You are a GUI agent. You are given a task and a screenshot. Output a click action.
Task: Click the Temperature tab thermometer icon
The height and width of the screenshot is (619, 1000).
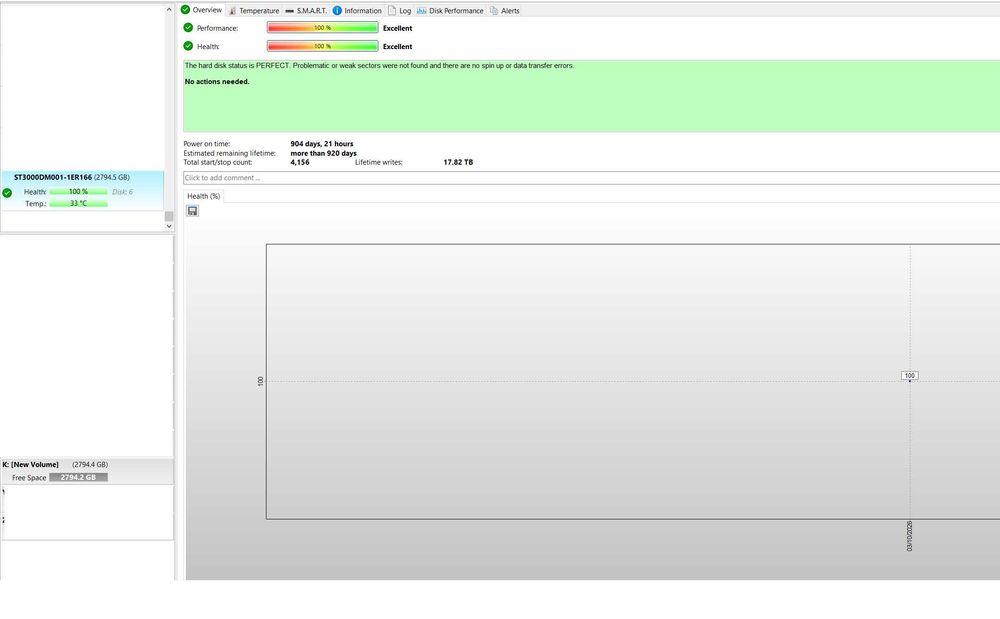point(232,11)
